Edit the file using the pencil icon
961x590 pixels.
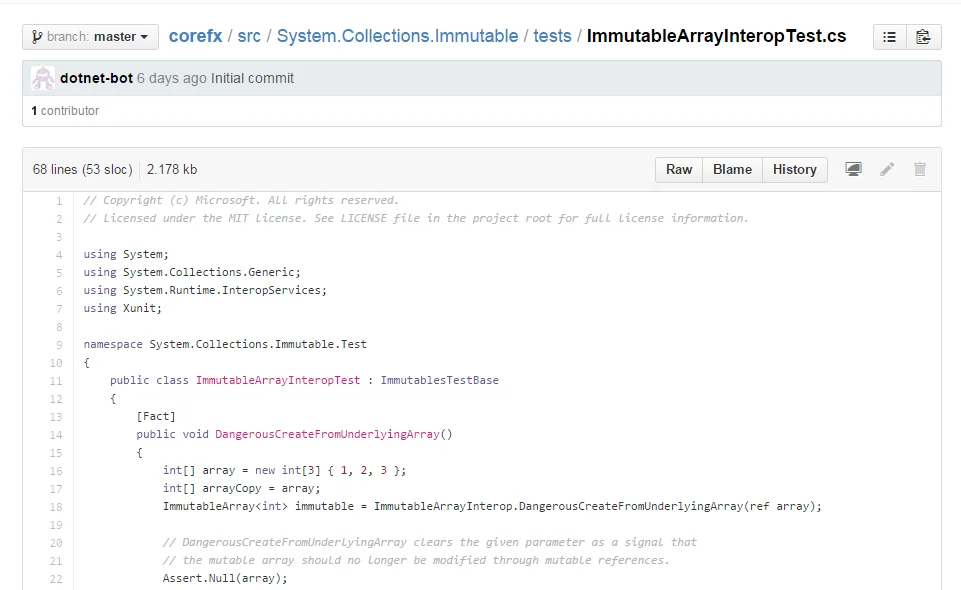(887, 169)
